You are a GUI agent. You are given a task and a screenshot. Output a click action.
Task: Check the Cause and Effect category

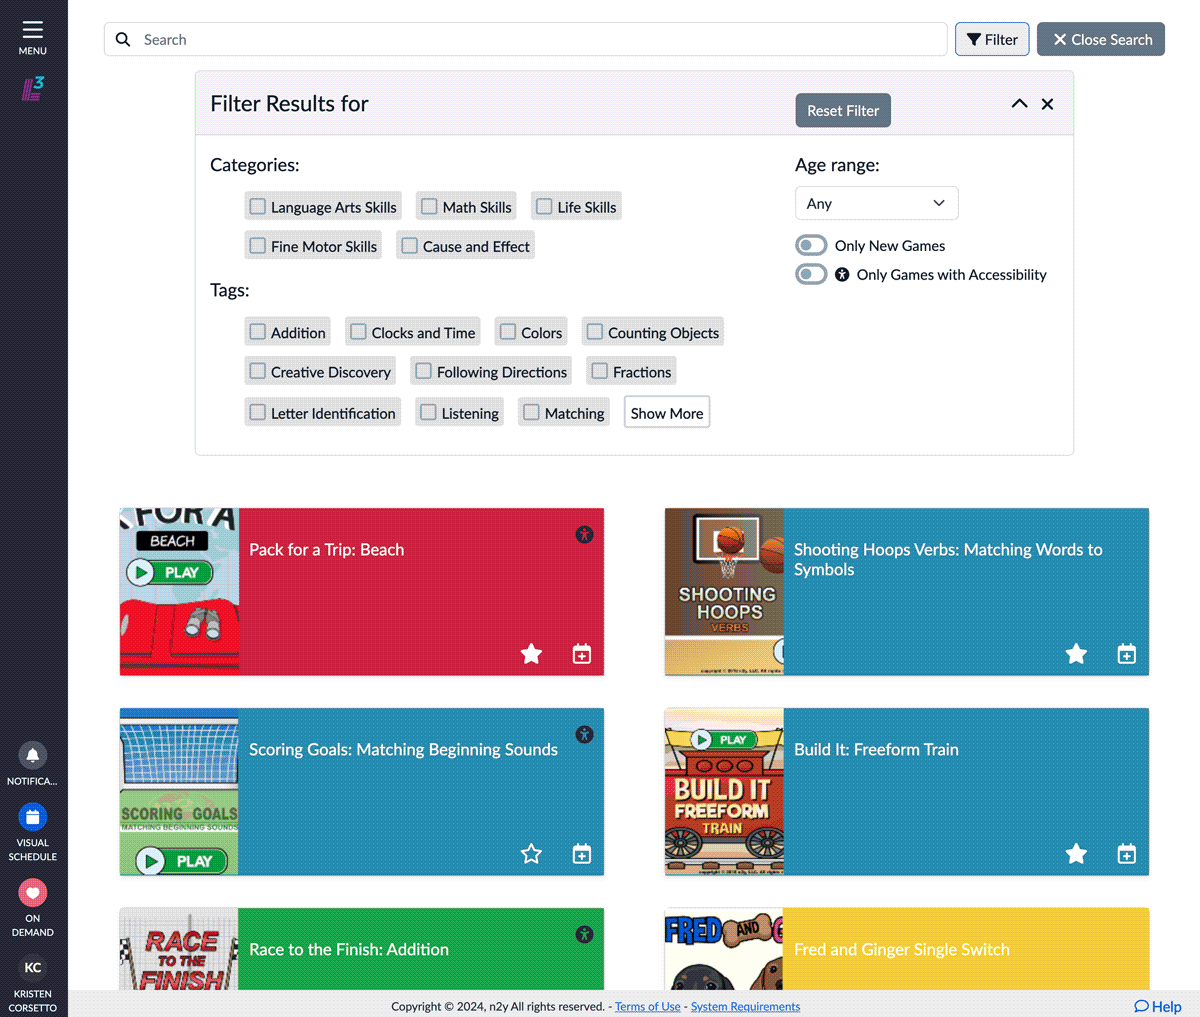point(409,245)
